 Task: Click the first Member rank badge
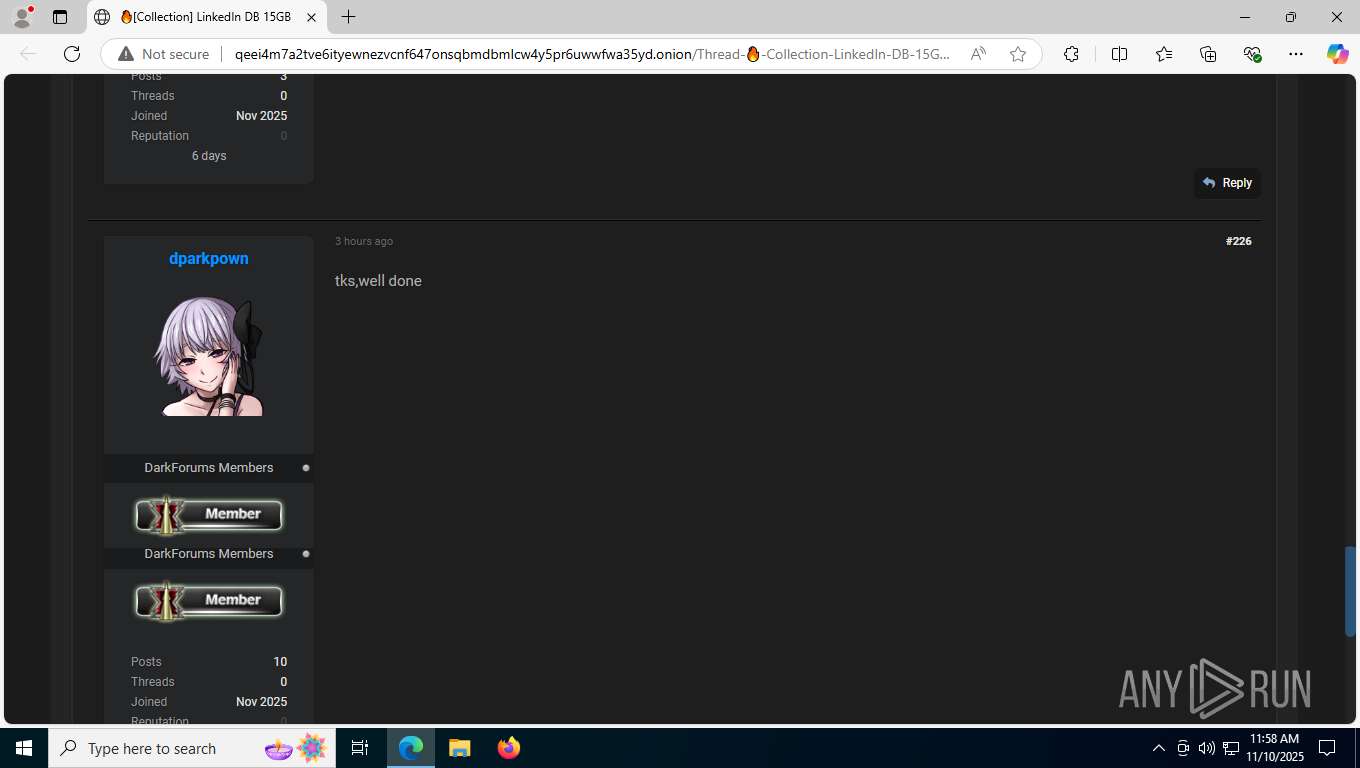209,515
